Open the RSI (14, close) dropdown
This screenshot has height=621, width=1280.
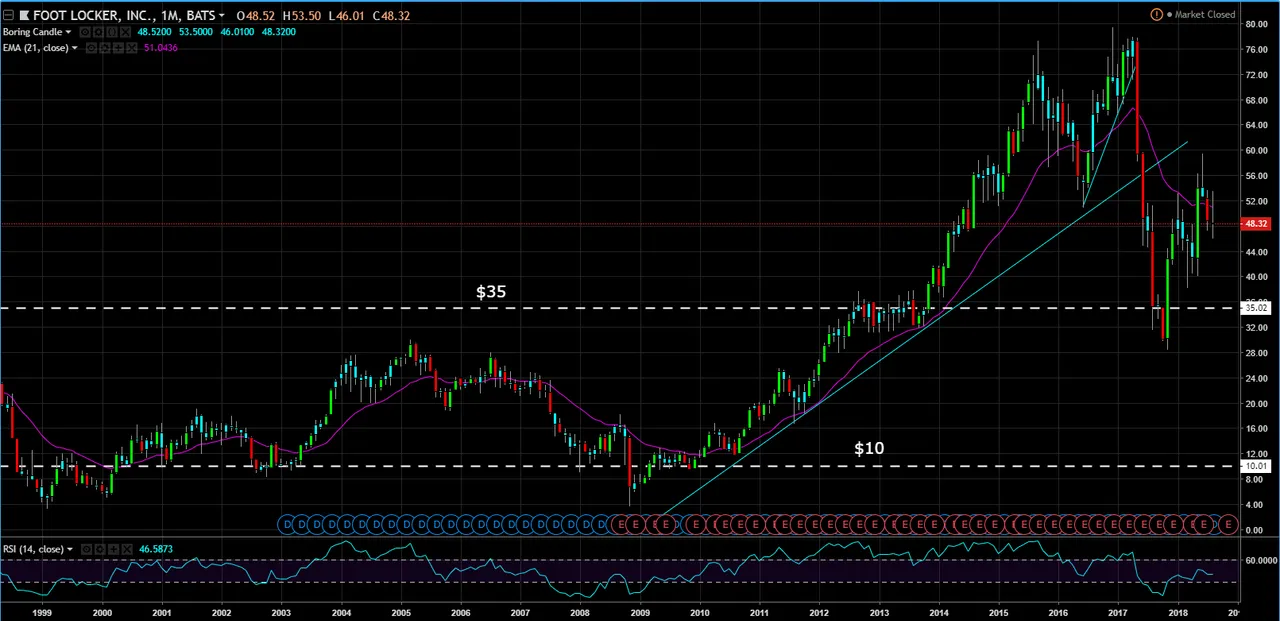pyautogui.click(x=70, y=549)
